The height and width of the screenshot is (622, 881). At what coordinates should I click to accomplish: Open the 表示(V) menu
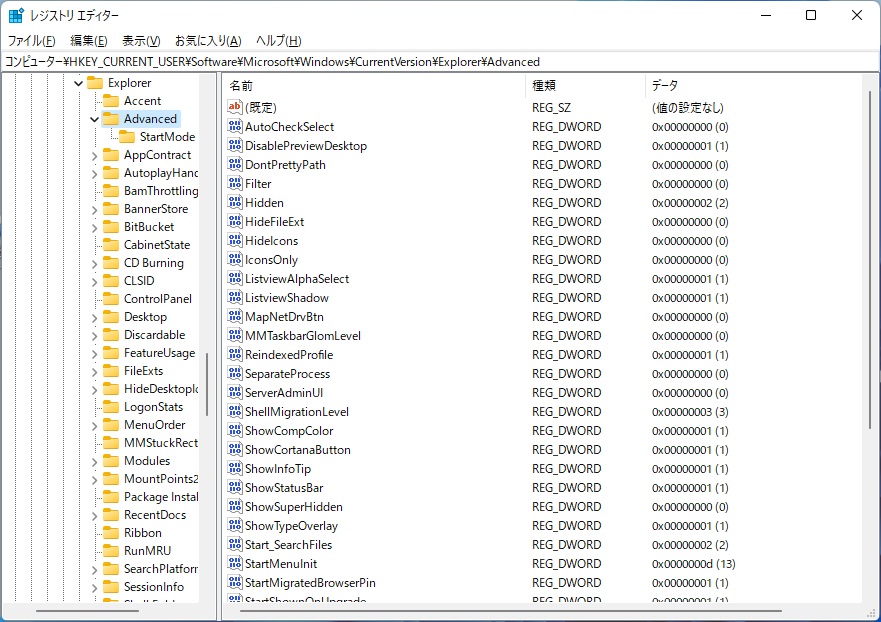click(141, 40)
